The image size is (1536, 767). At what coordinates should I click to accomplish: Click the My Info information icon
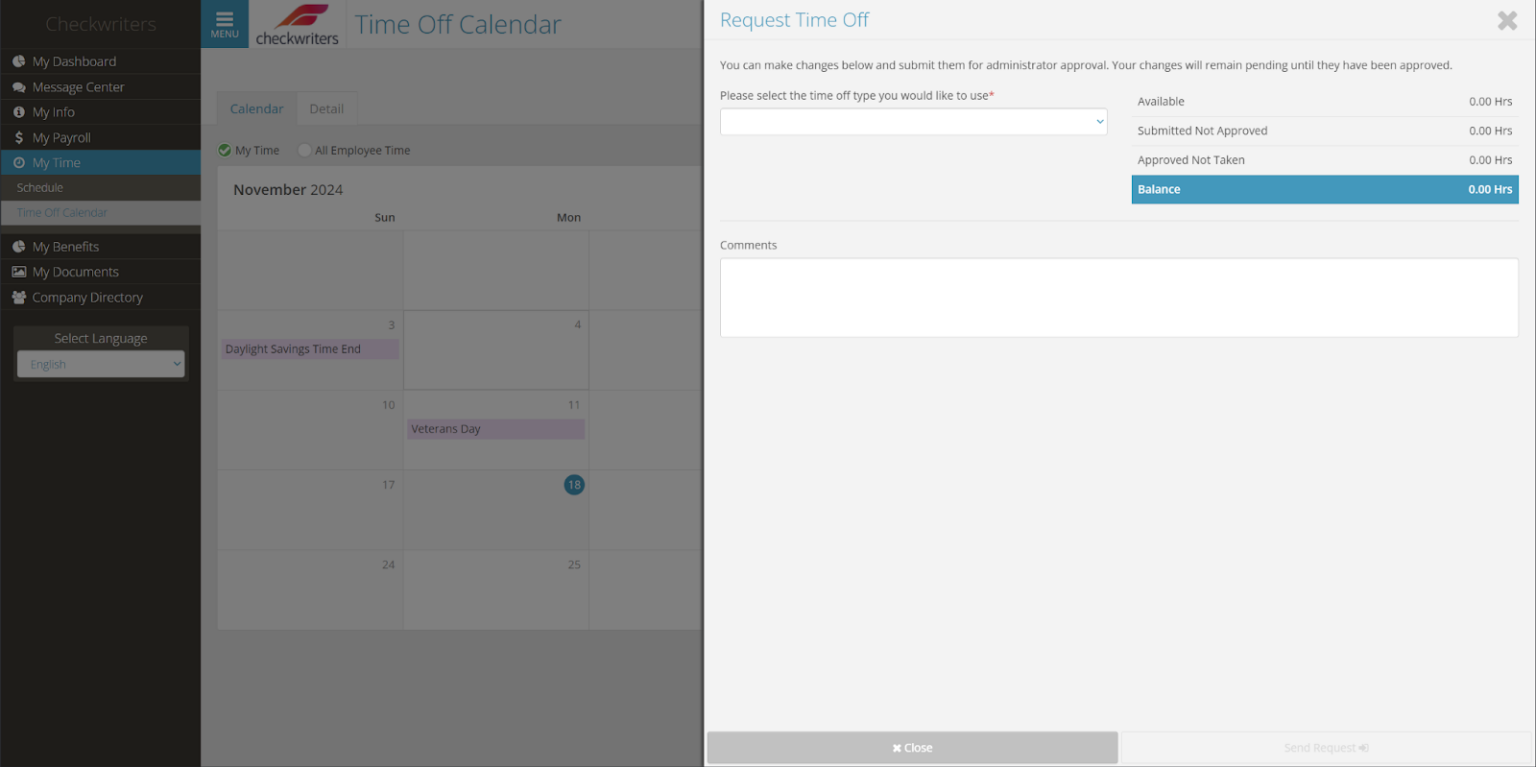17,112
